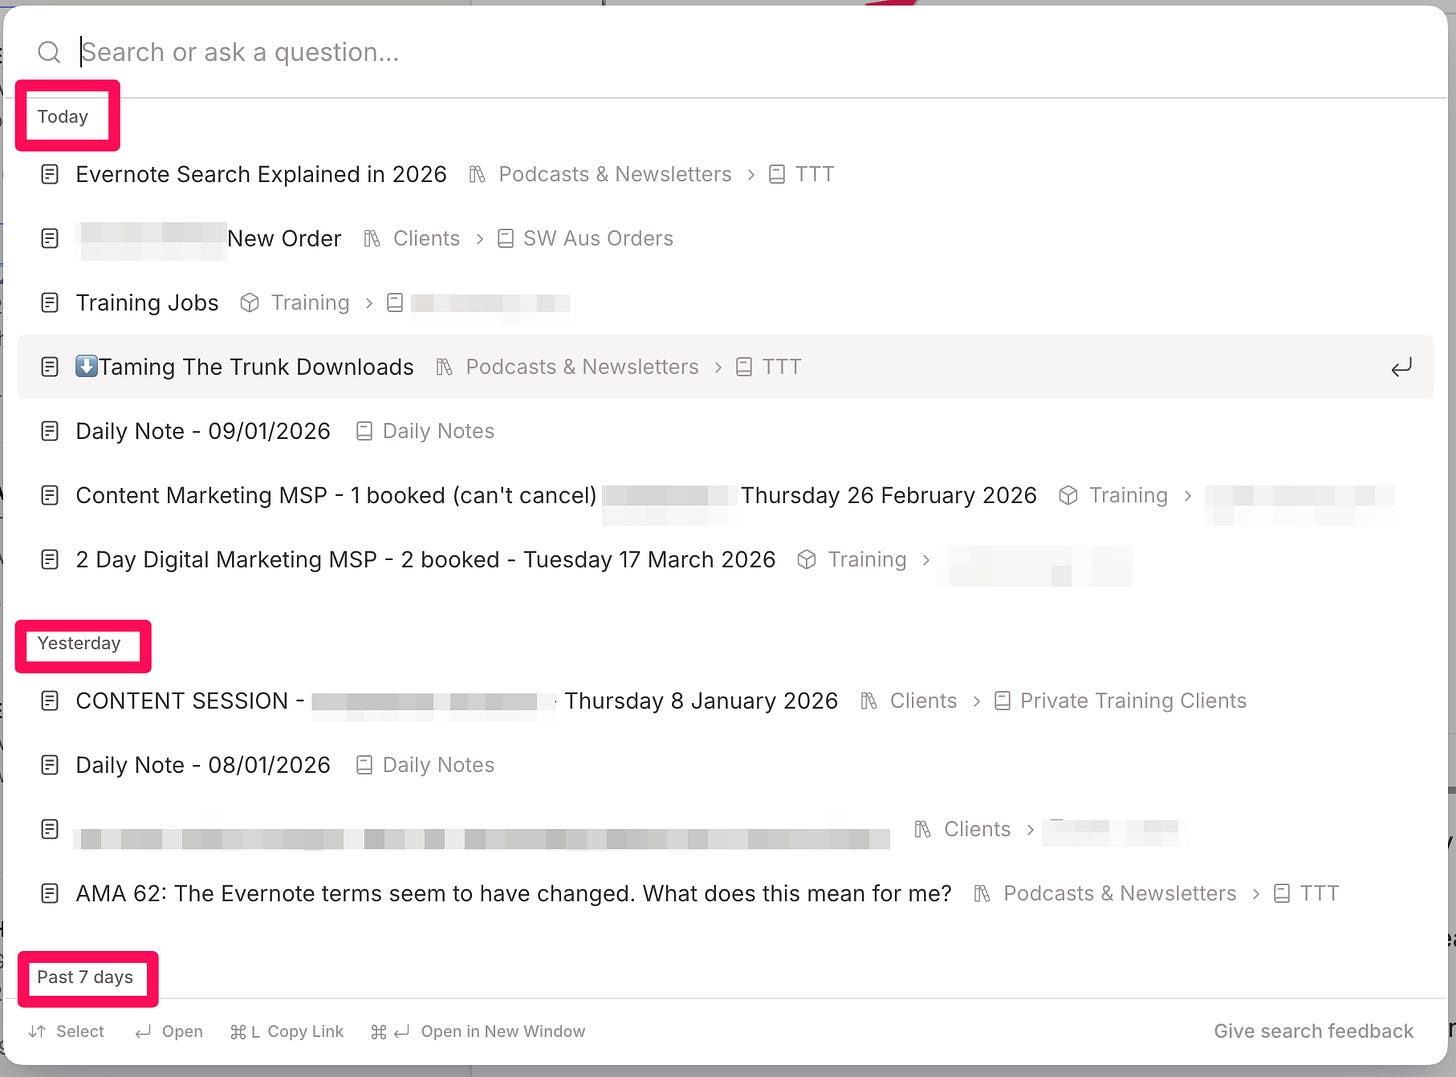Click the Enter arrow icon on highlighted row
Screen dimensions: 1456x1077
[1401, 367]
